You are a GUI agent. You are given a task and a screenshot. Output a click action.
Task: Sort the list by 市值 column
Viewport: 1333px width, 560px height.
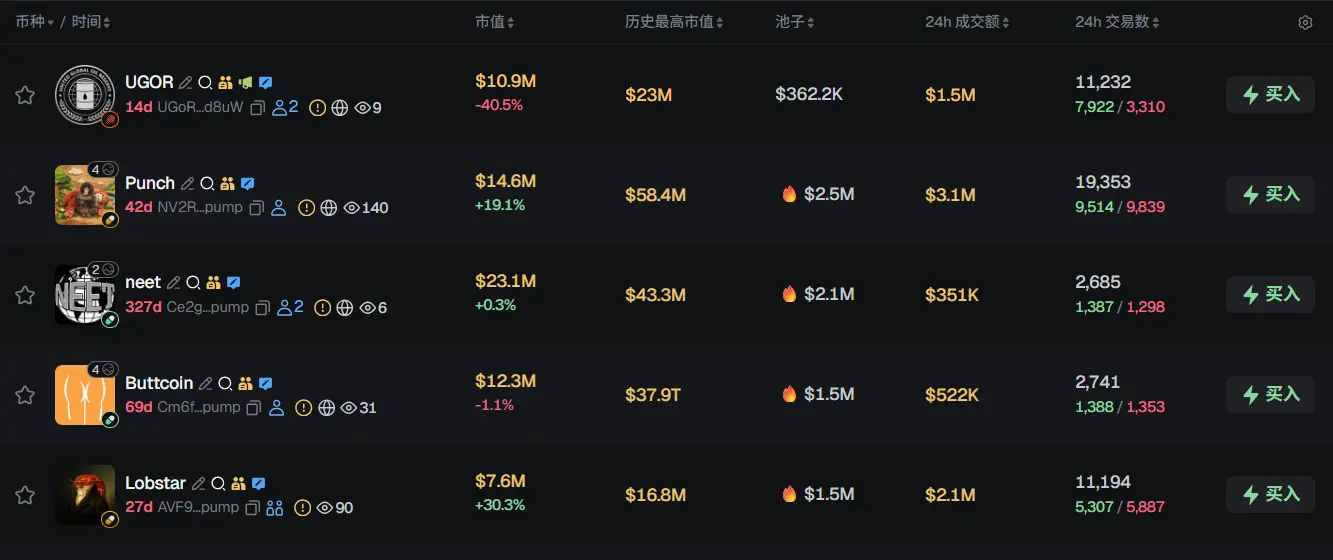[495, 22]
